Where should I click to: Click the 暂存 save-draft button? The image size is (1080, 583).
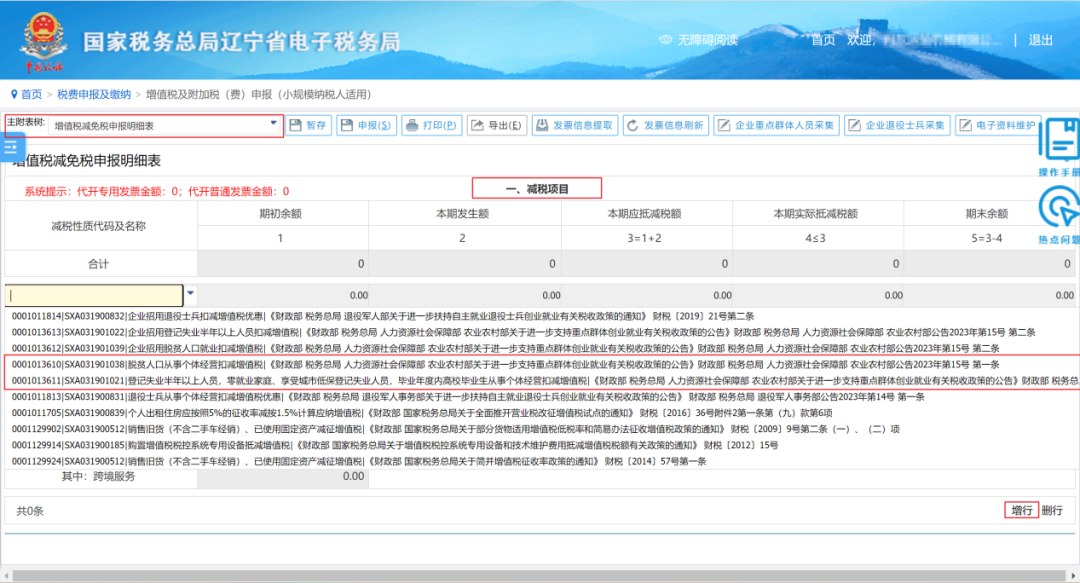[x=309, y=125]
